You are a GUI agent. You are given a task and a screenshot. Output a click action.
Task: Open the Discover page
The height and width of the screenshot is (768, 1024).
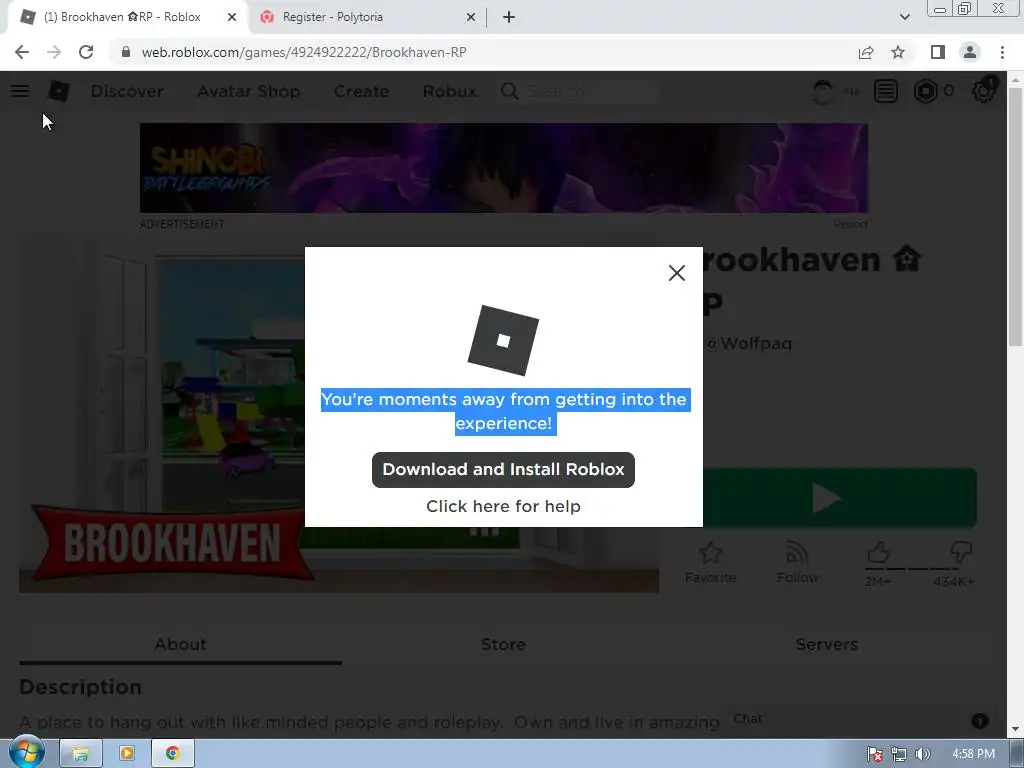click(x=127, y=91)
